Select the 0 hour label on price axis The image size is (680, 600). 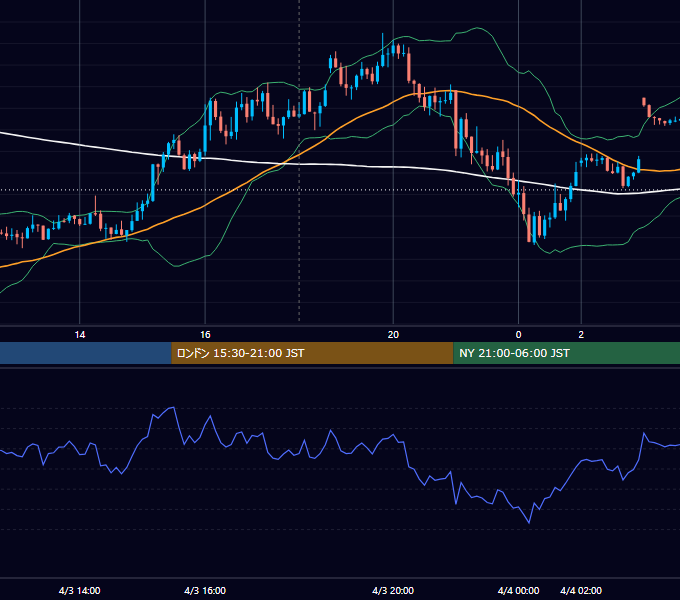pyautogui.click(x=518, y=335)
